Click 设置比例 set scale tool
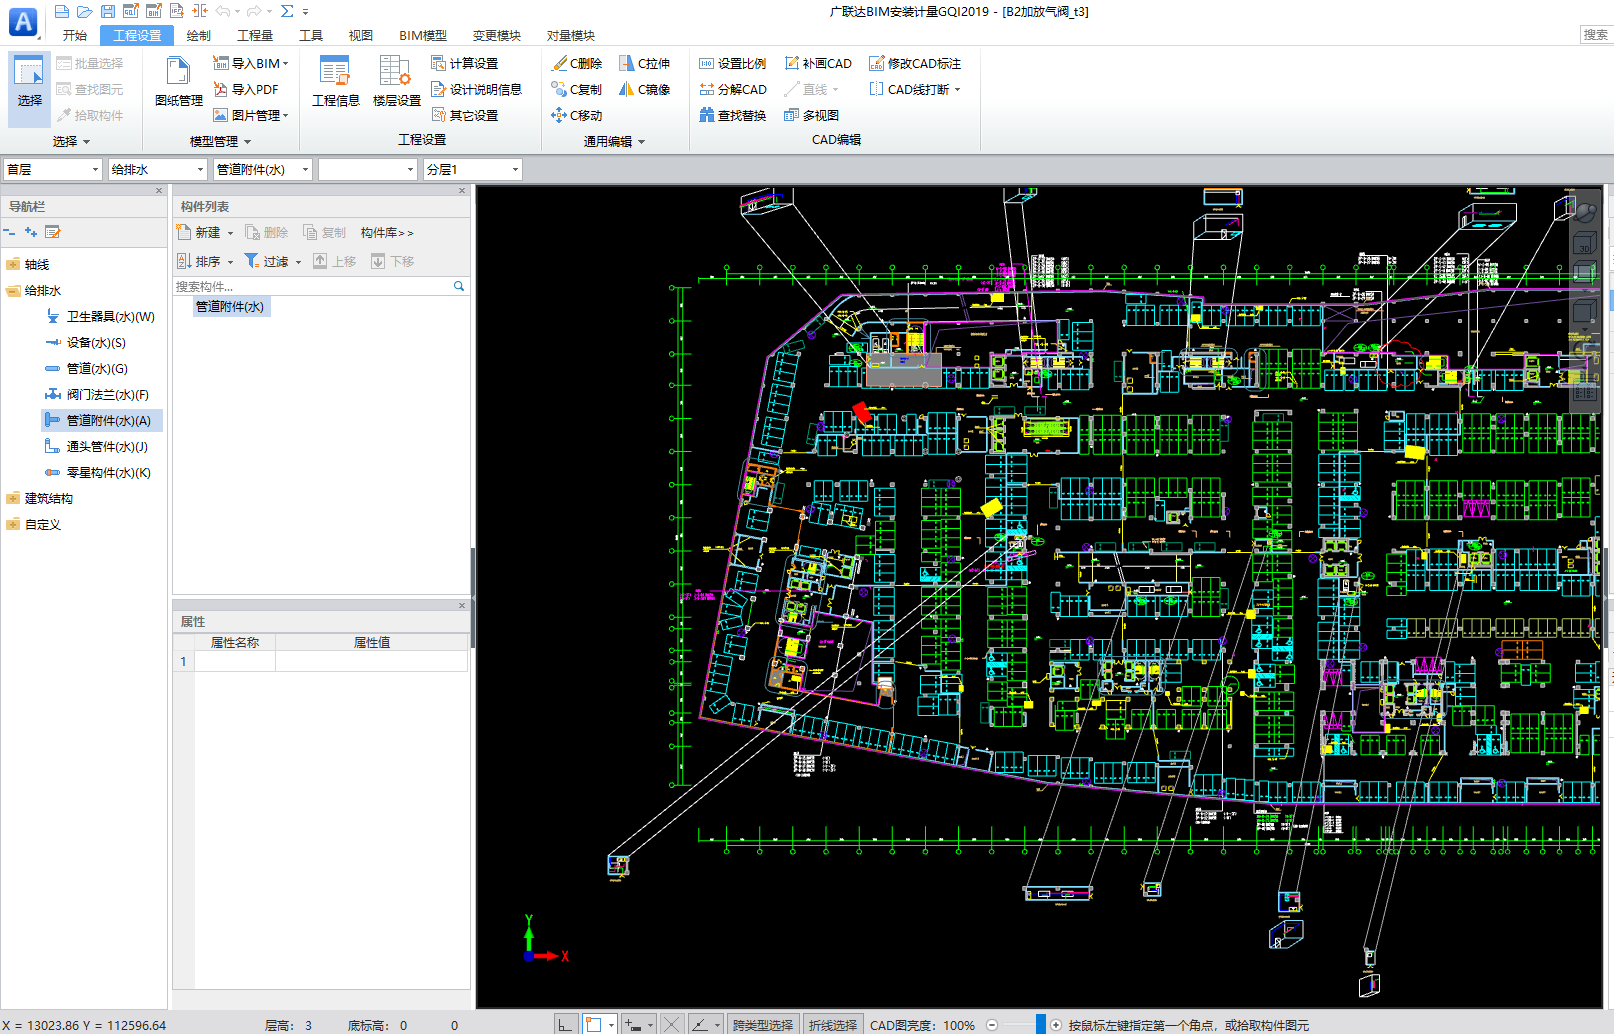The height and width of the screenshot is (1034, 1614). coord(733,63)
